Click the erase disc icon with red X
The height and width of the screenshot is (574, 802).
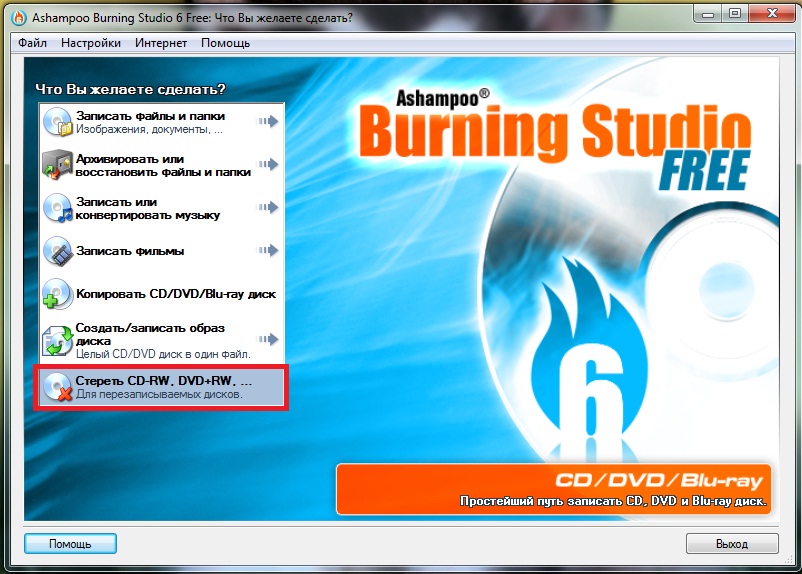coord(57,387)
